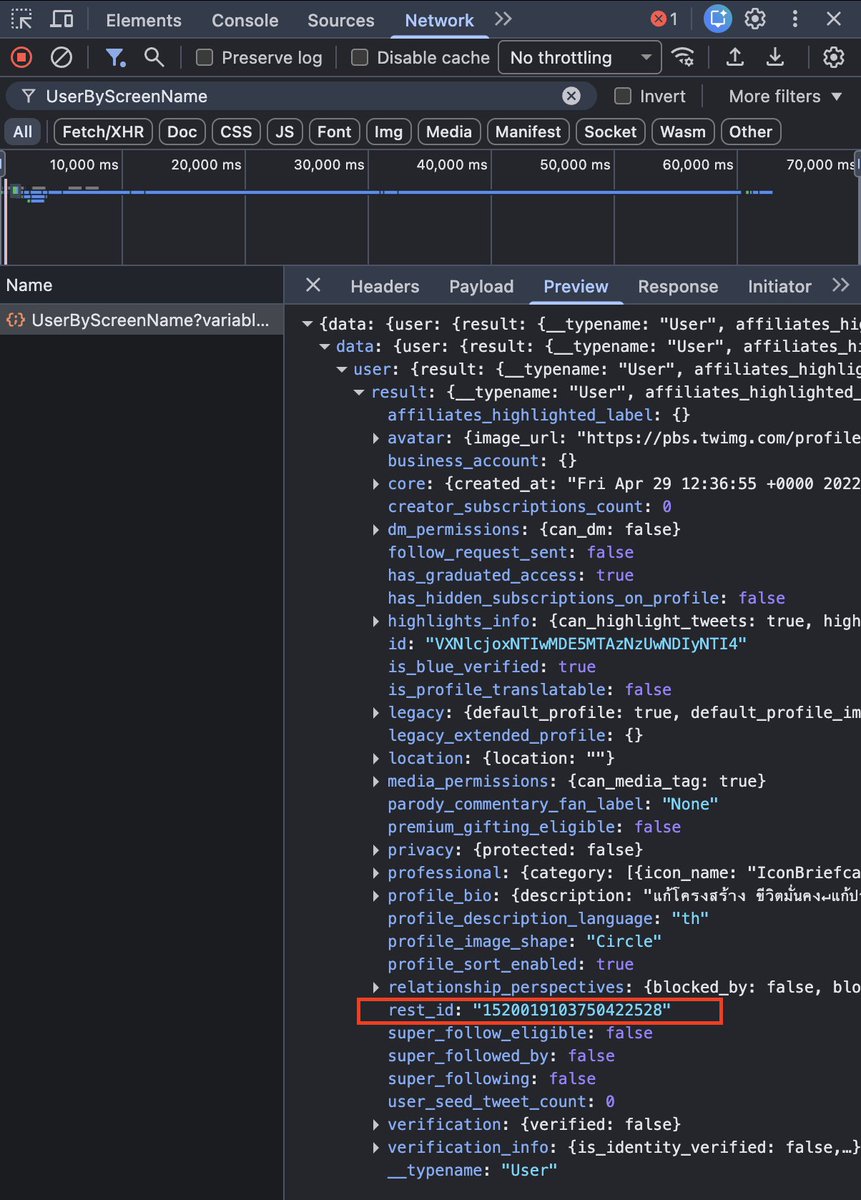Open network search magnifier

[154, 57]
